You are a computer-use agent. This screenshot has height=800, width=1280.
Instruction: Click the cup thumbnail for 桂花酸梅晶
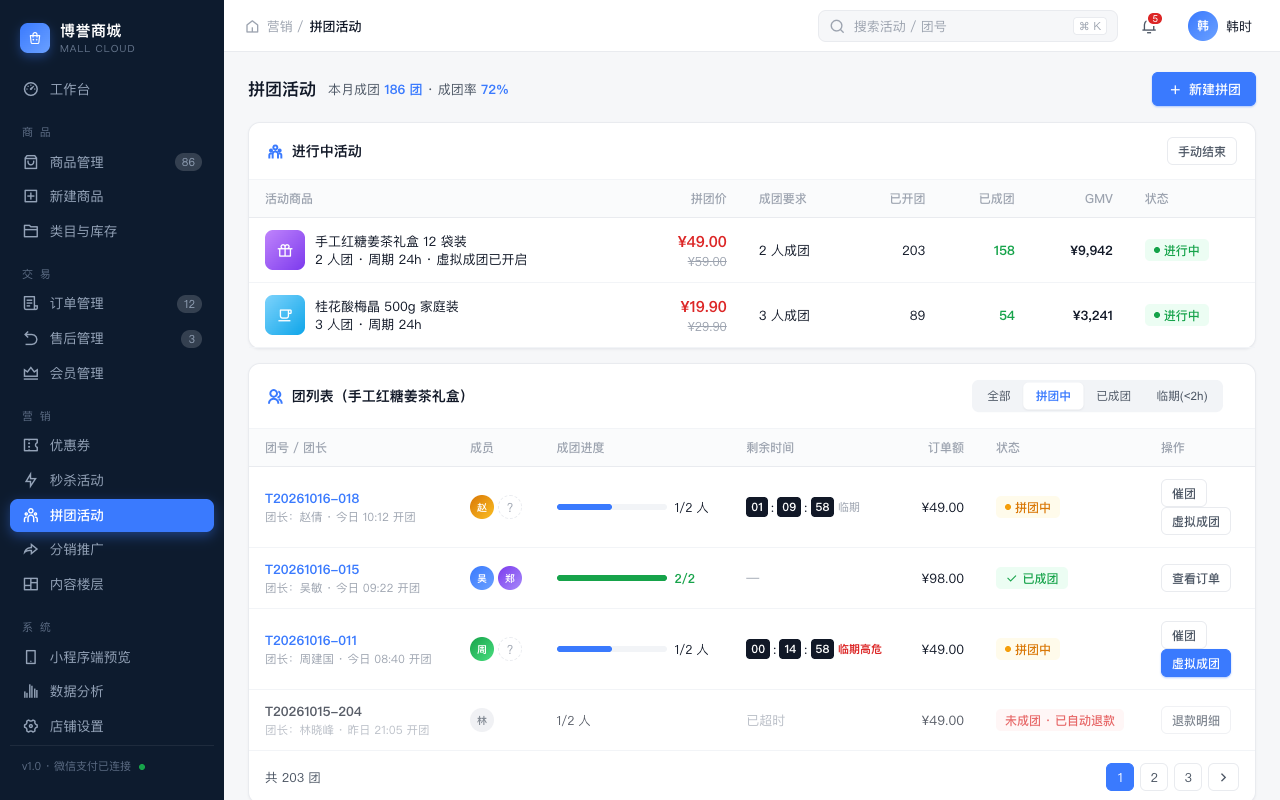tap(285, 315)
